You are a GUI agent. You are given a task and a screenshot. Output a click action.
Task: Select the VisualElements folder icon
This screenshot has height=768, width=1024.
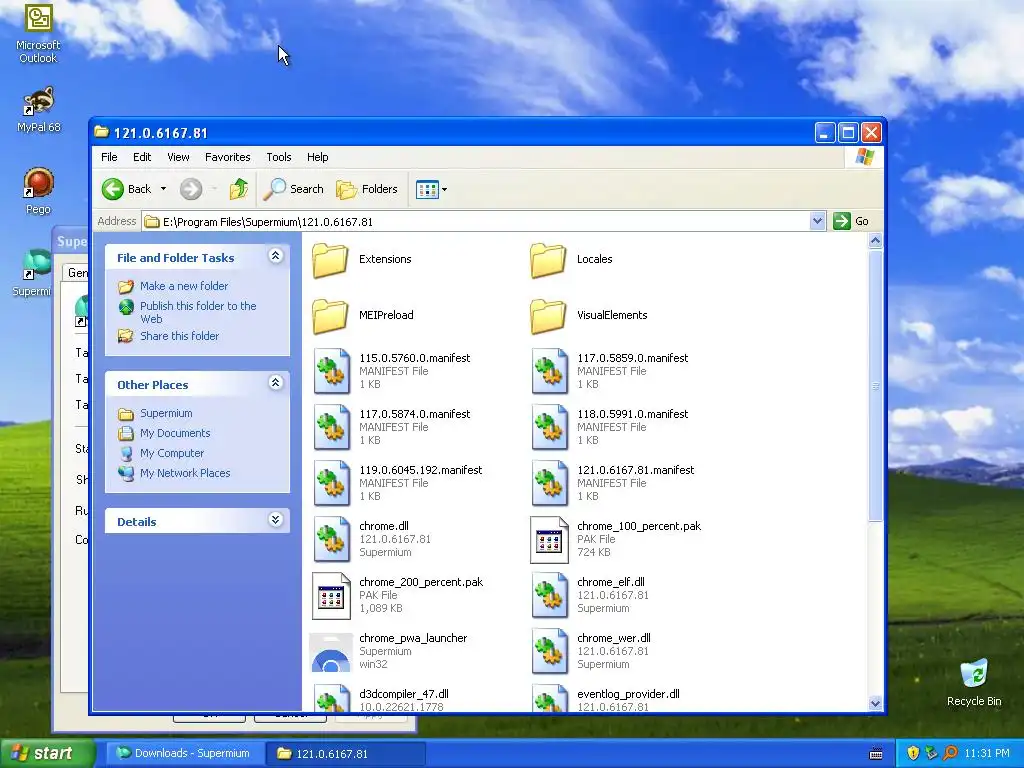click(x=548, y=316)
